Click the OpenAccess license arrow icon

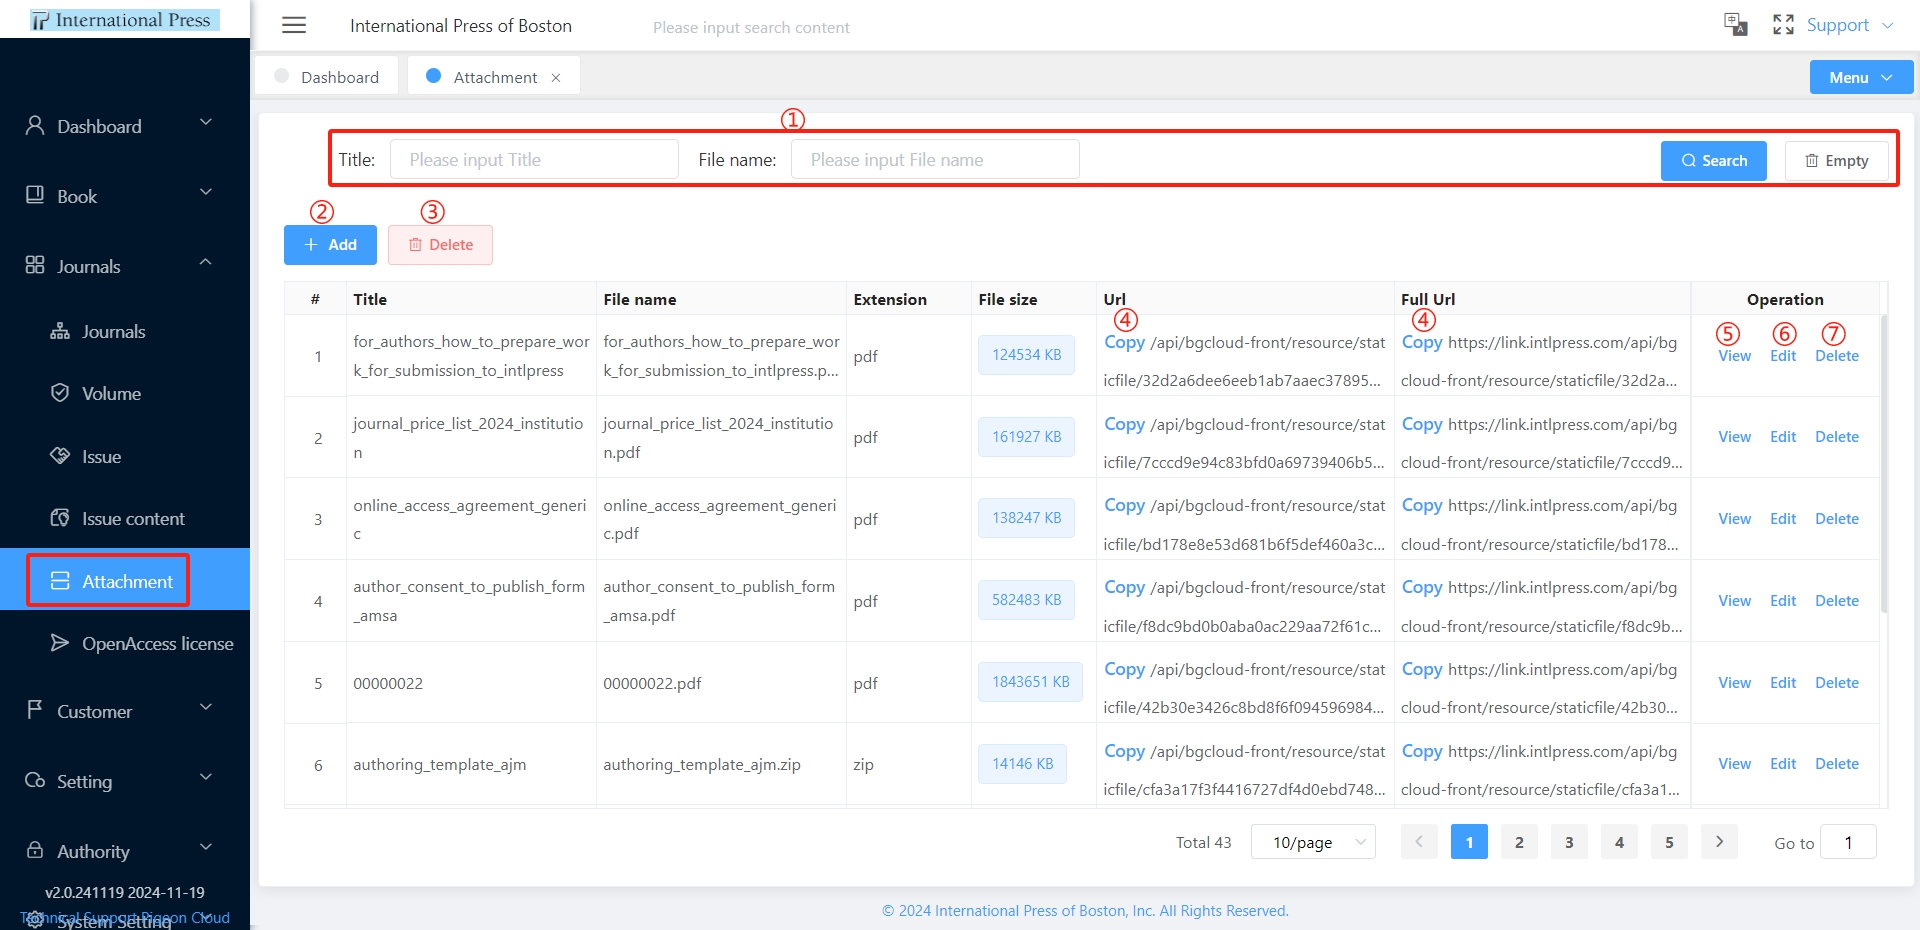click(60, 642)
